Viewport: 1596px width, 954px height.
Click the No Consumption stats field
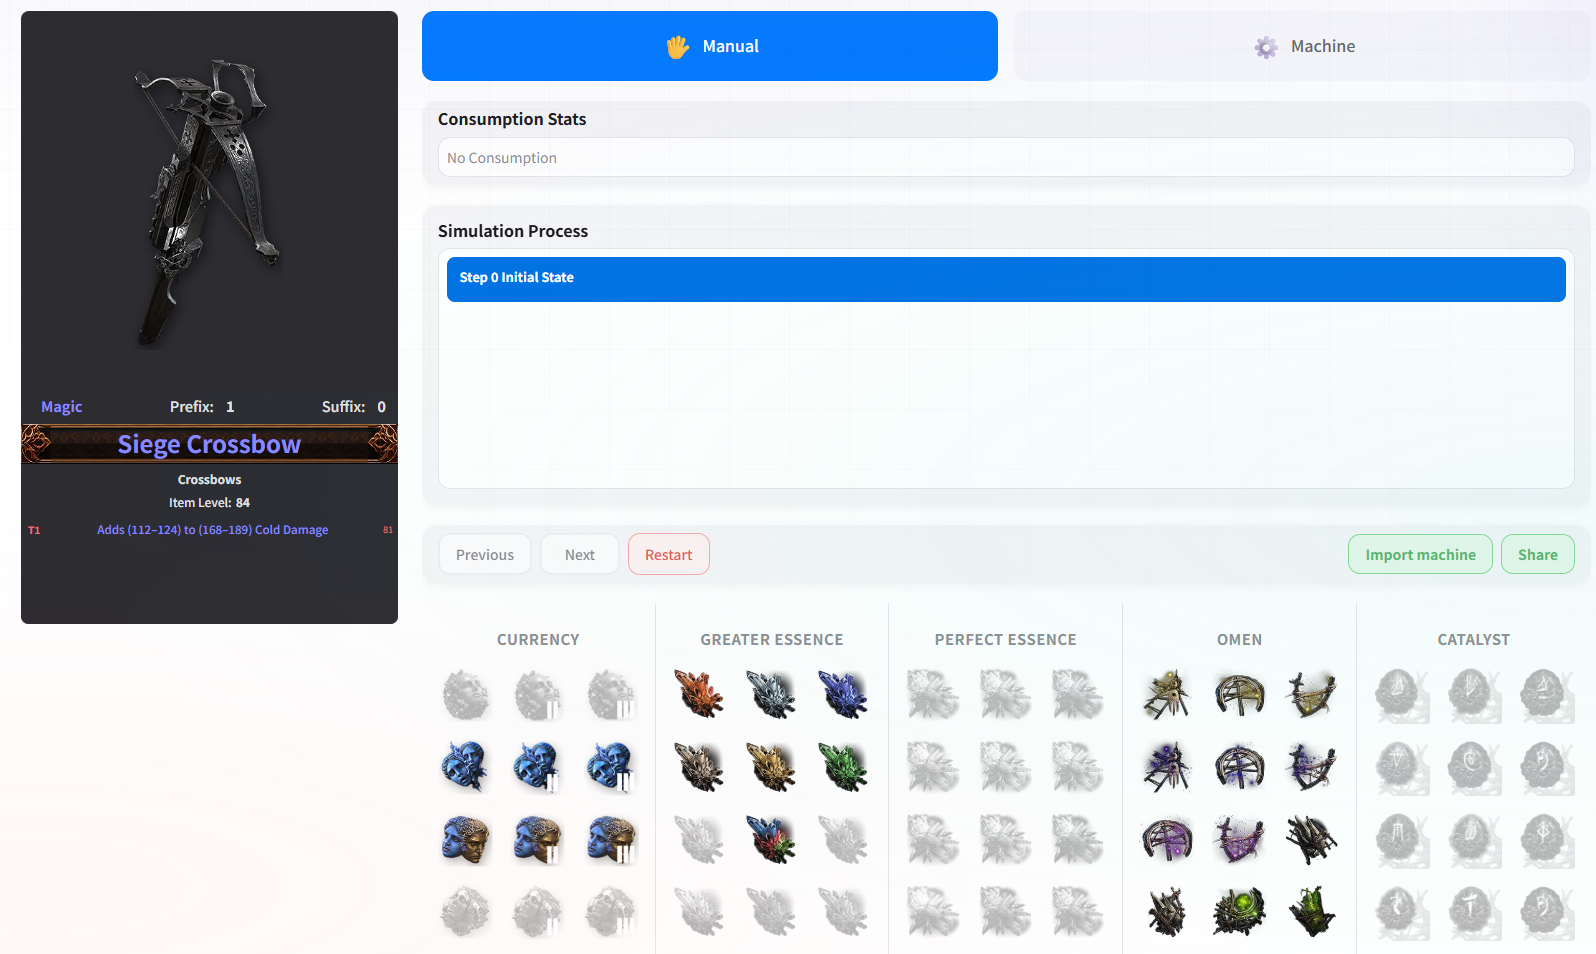pyautogui.click(x=1006, y=158)
